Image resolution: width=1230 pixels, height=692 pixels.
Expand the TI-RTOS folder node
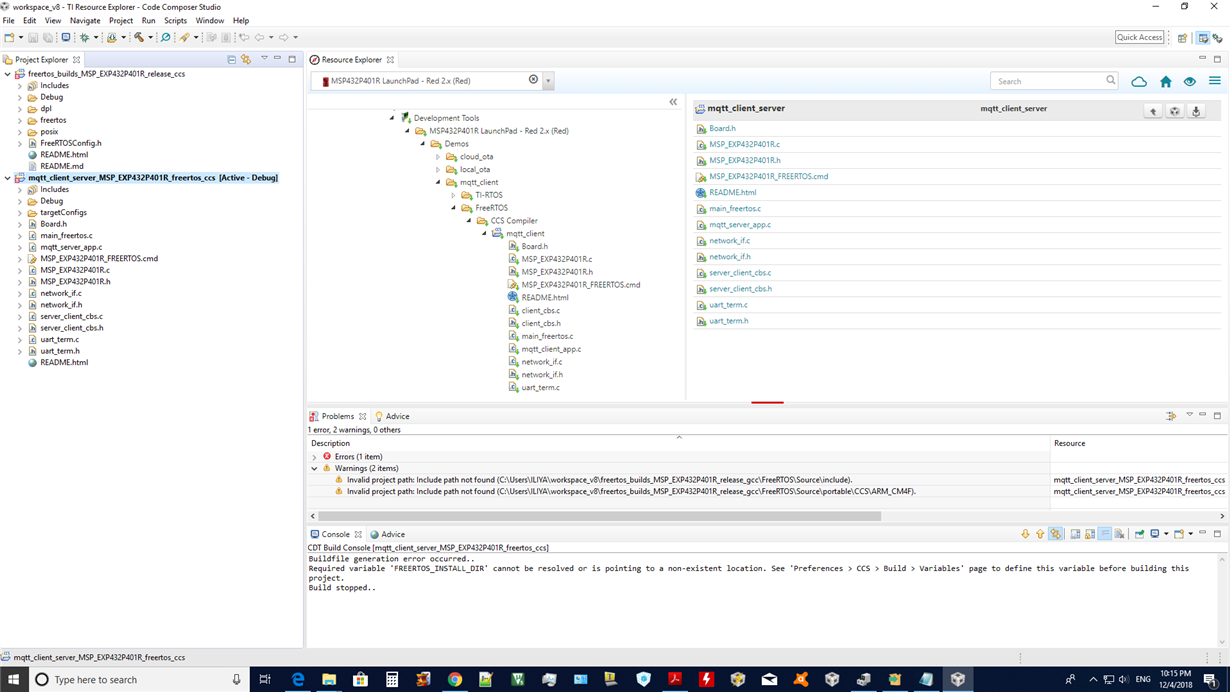[x=454, y=196]
